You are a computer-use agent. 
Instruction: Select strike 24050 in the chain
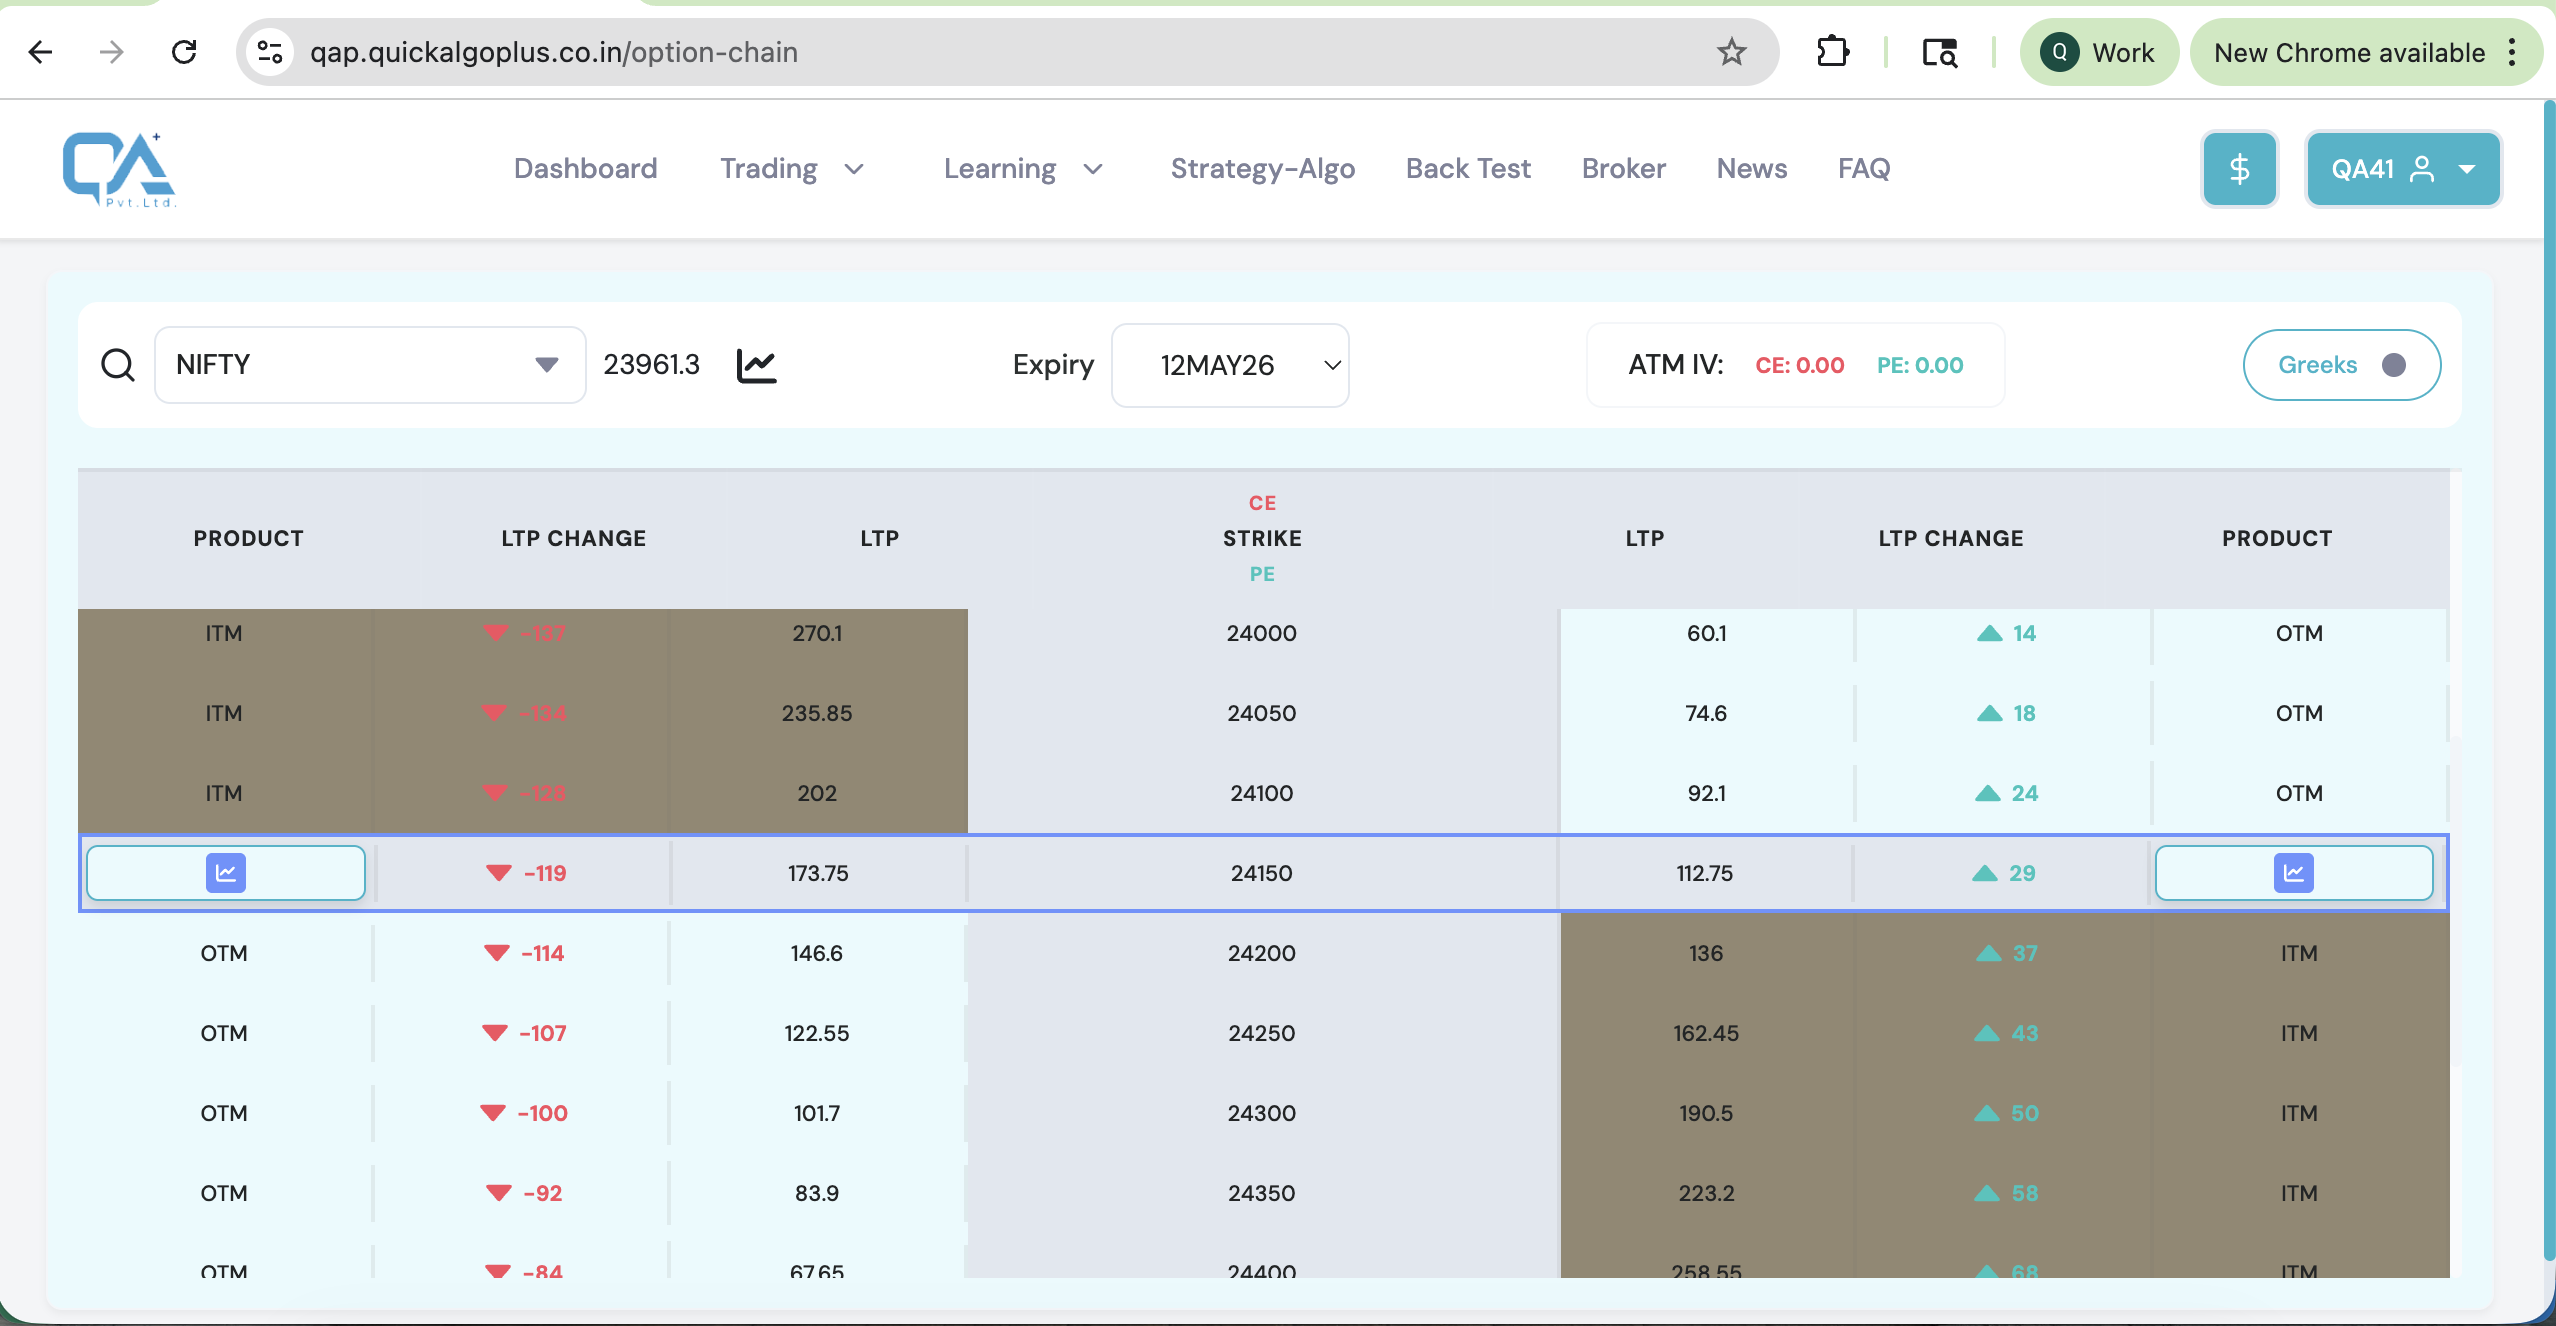pos(1261,713)
